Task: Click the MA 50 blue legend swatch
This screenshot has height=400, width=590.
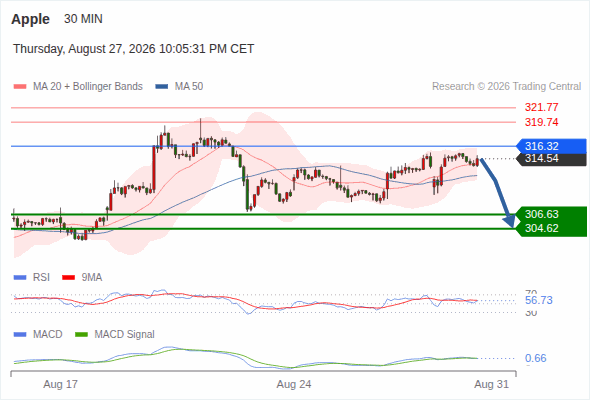Action: point(161,87)
